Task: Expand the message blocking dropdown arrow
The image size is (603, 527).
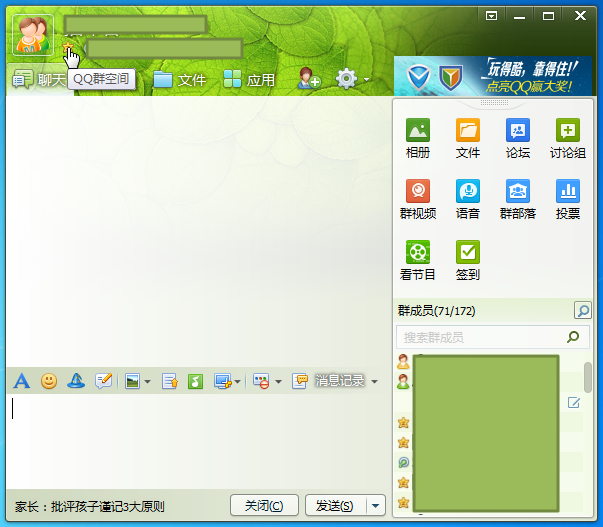Action: 278,382
